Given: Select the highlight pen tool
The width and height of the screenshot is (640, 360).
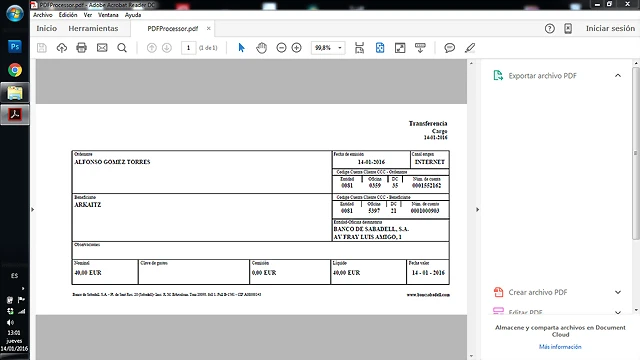Looking at the screenshot, I should click(x=470, y=48).
